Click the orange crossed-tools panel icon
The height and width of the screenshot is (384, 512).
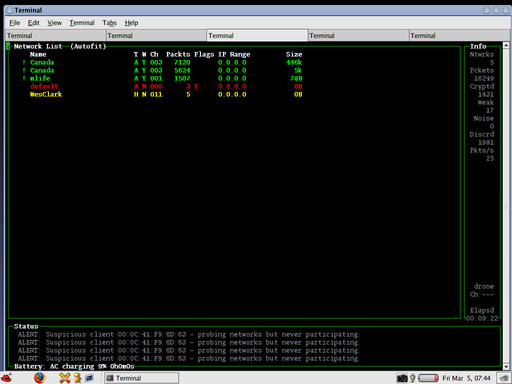pos(65,378)
